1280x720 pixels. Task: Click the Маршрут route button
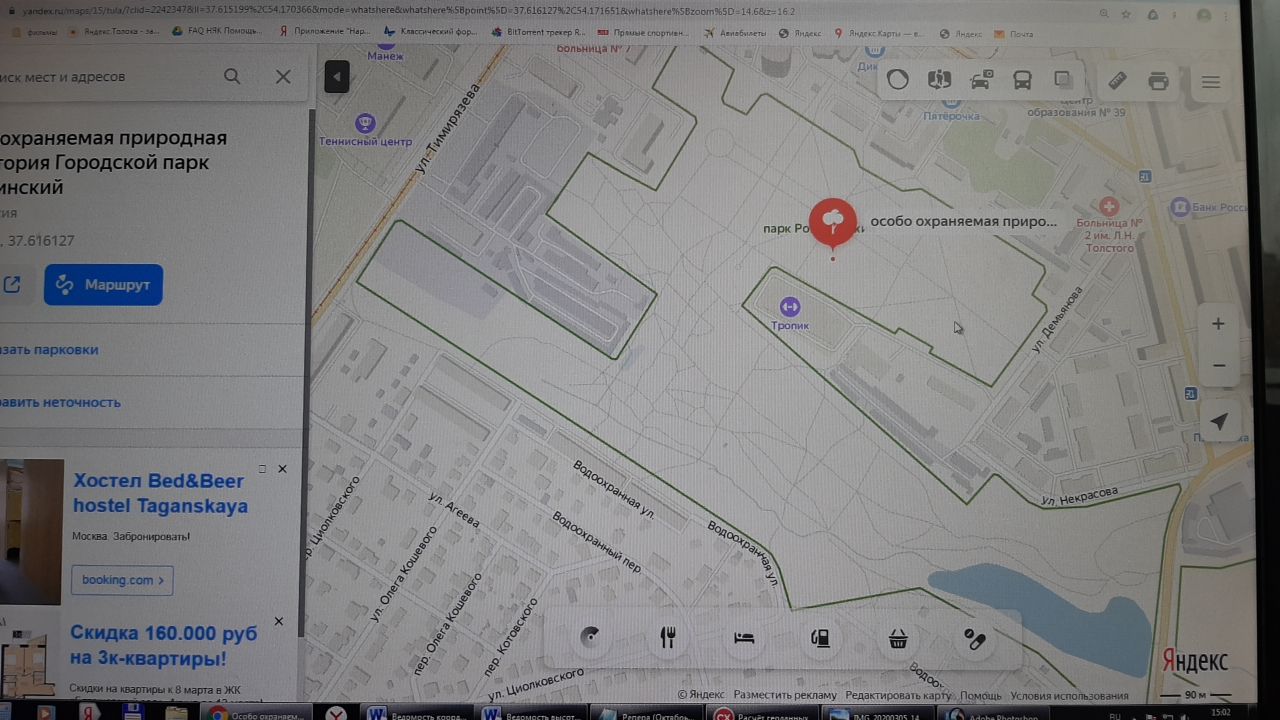(103, 285)
